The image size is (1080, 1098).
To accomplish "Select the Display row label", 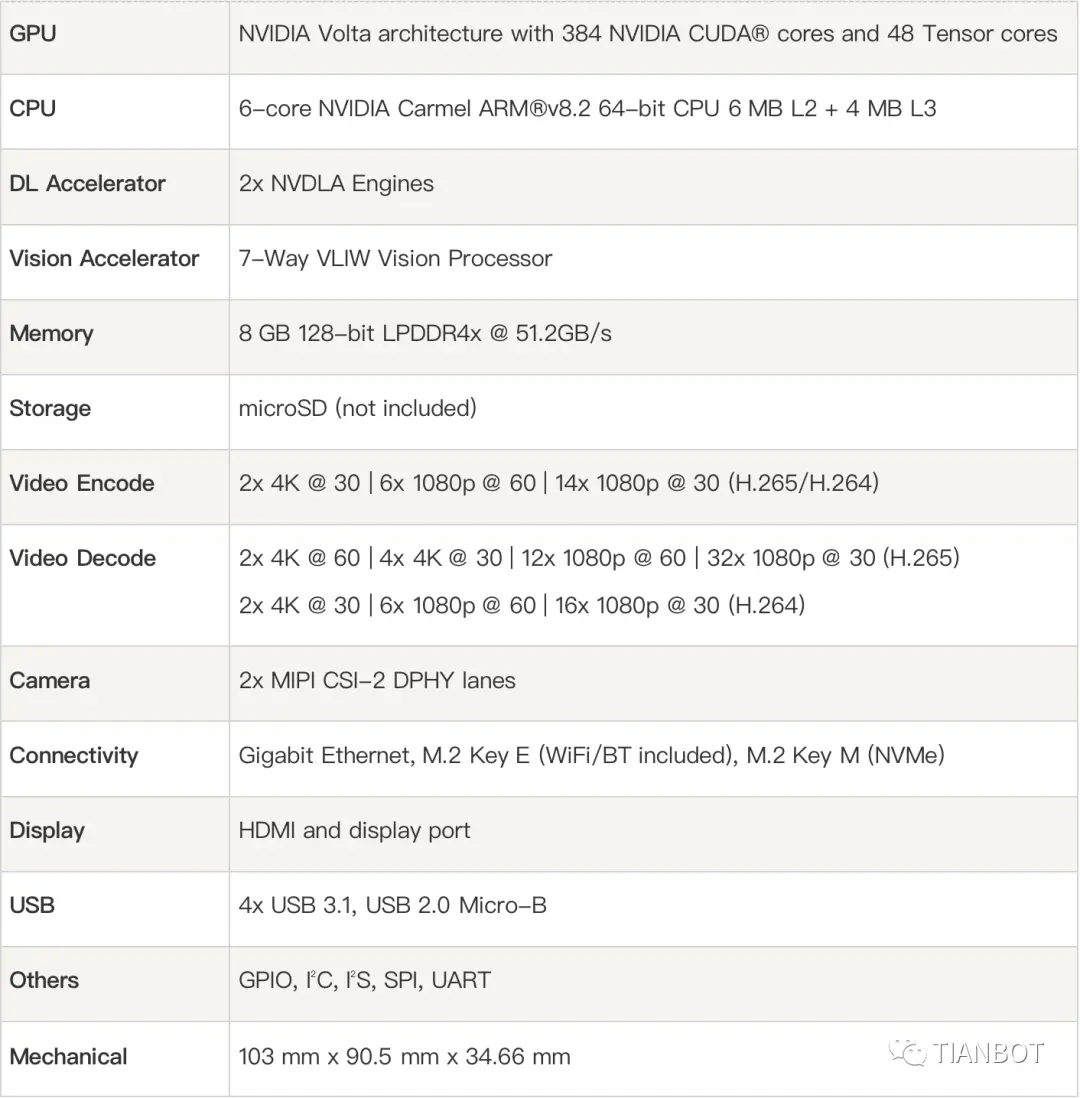I will [47, 831].
